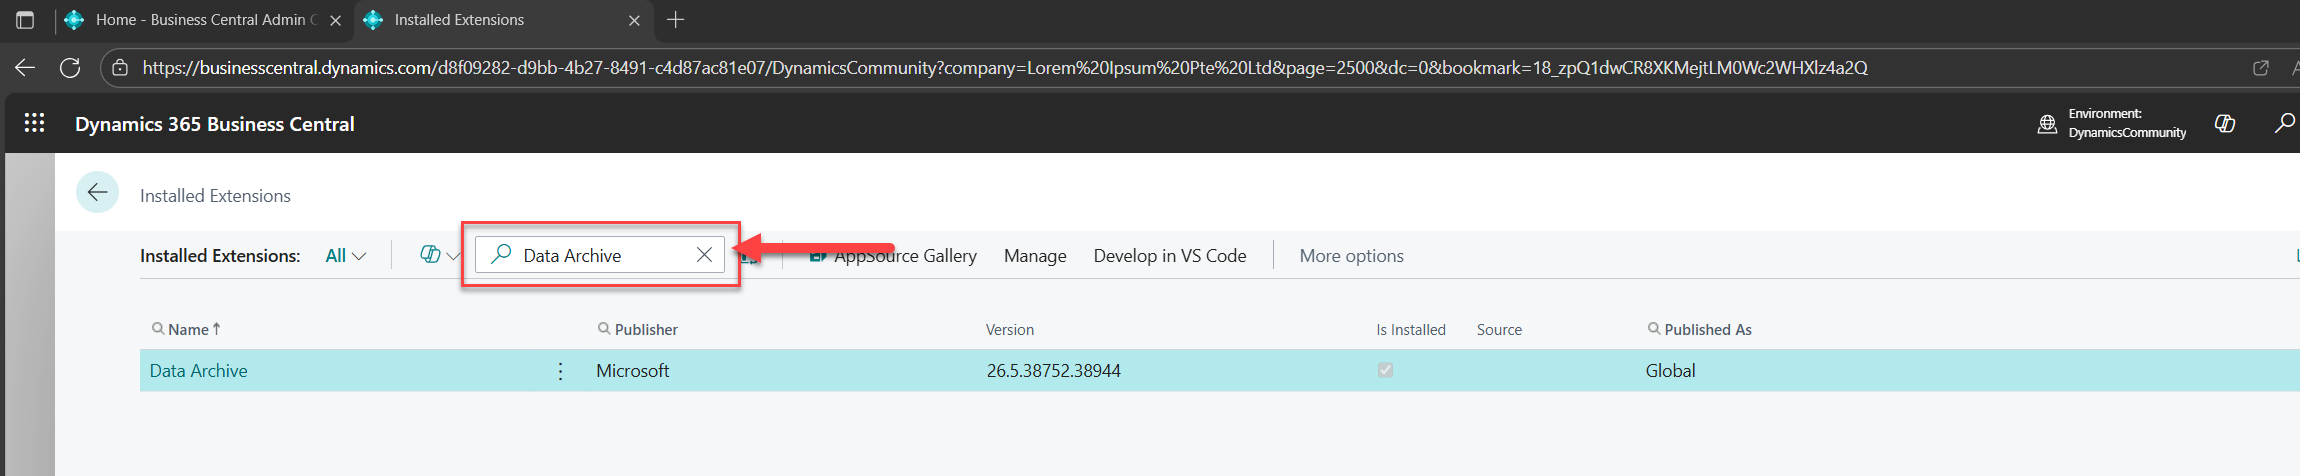Choose Develop in VS Code
Screen dimensions: 2300x476
[1170, 256]
